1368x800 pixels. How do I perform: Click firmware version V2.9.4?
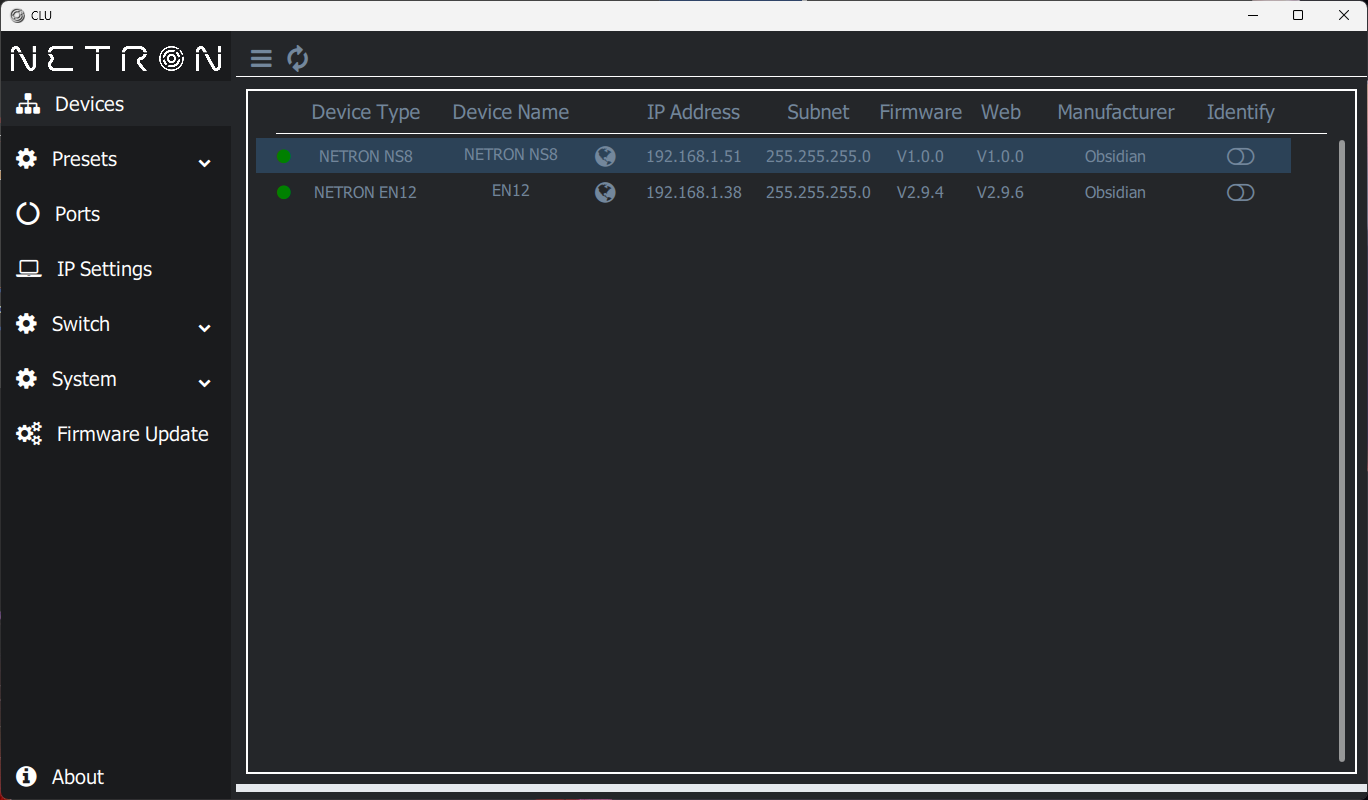920,192
